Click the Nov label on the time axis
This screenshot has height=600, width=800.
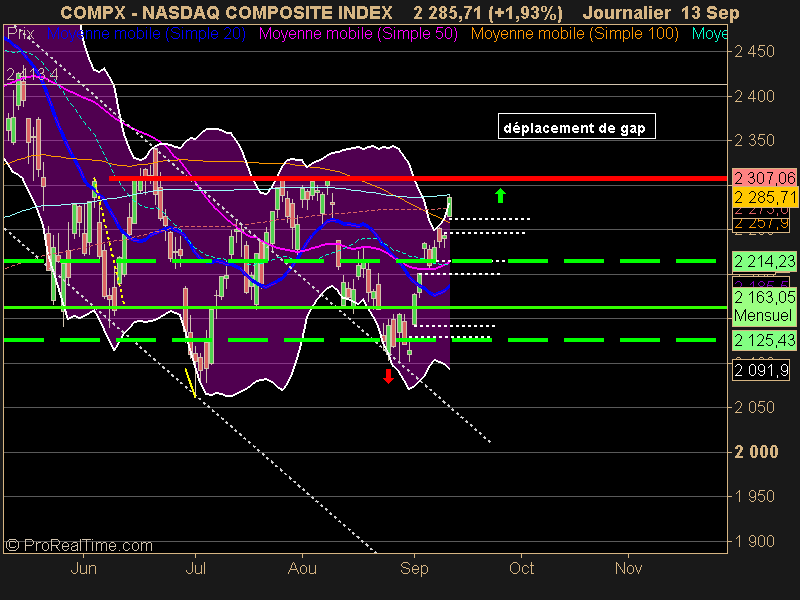[628, 568]
